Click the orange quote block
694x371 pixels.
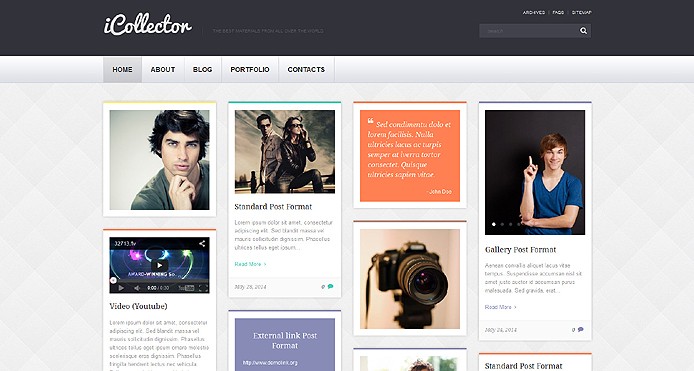tap(410, 155)
